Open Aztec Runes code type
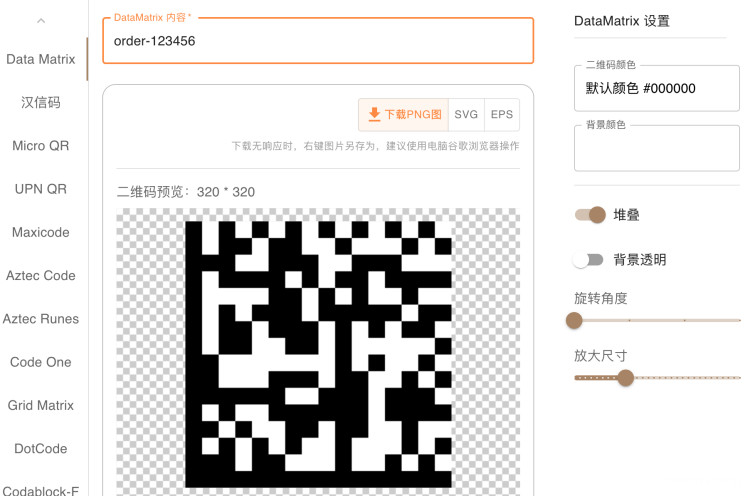Image resolution: width=750 pixels, height=496 pixels. click(41, 319)
